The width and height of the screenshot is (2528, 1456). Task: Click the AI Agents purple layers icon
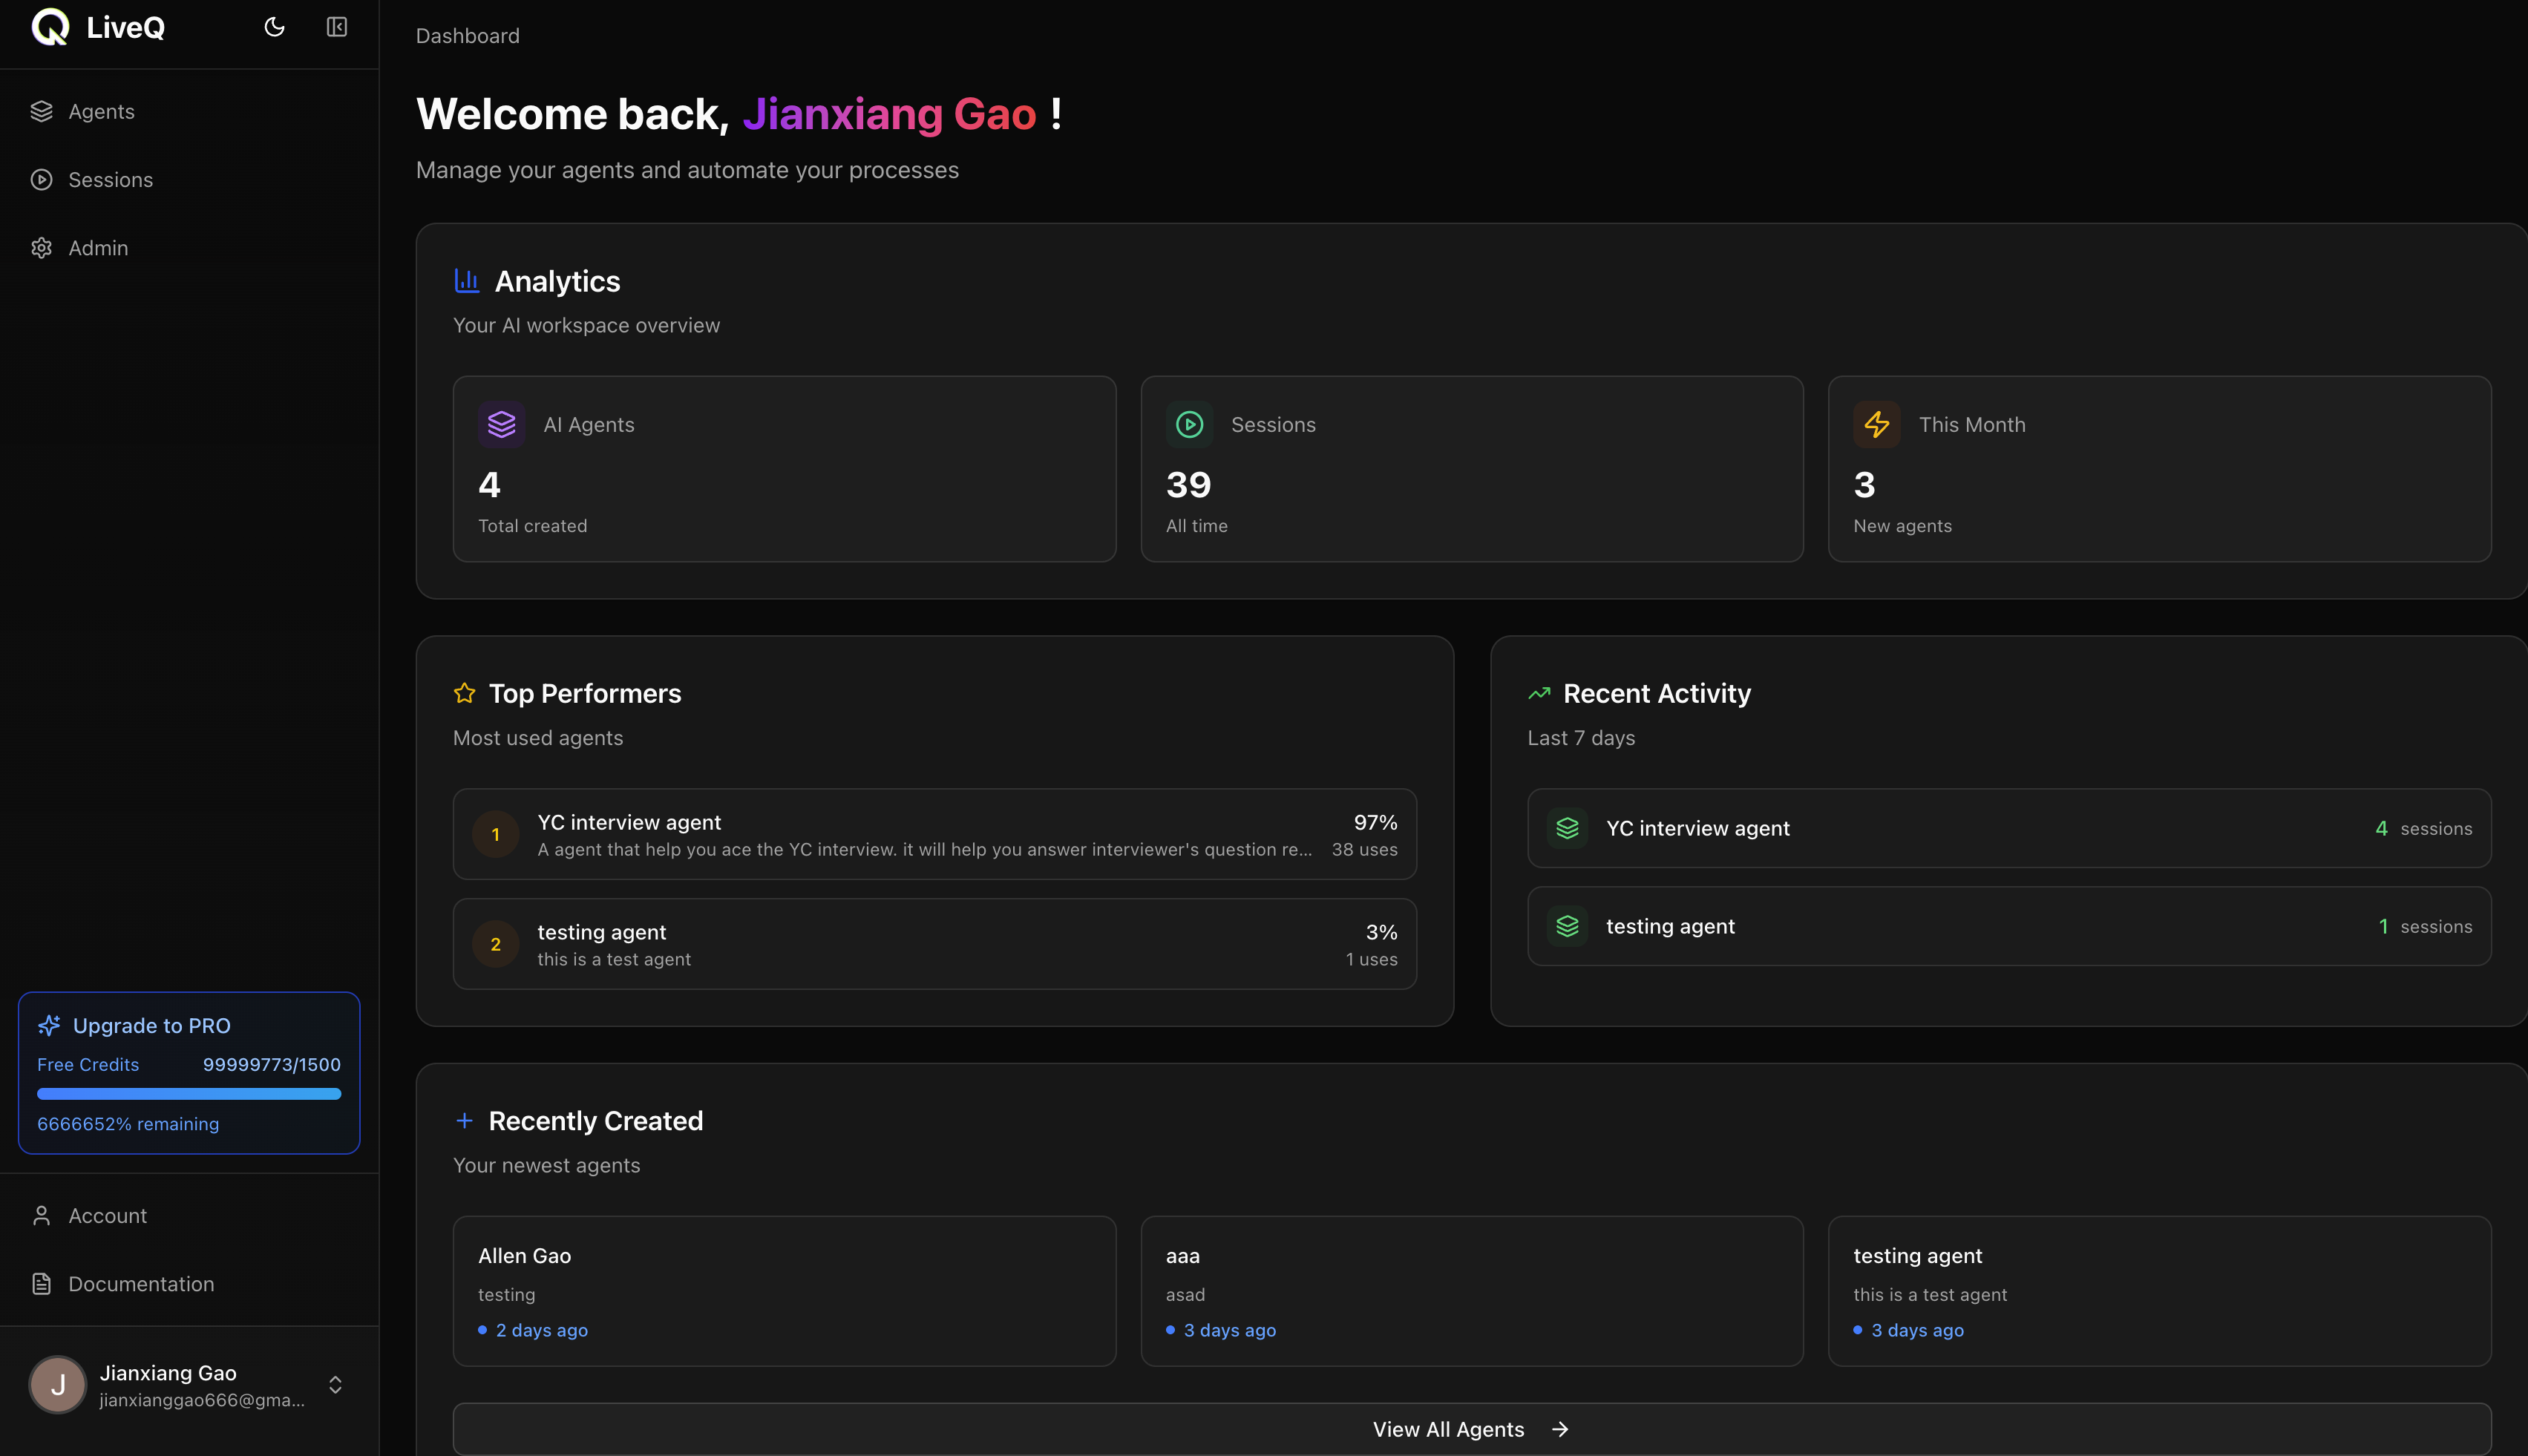point(502,424)
